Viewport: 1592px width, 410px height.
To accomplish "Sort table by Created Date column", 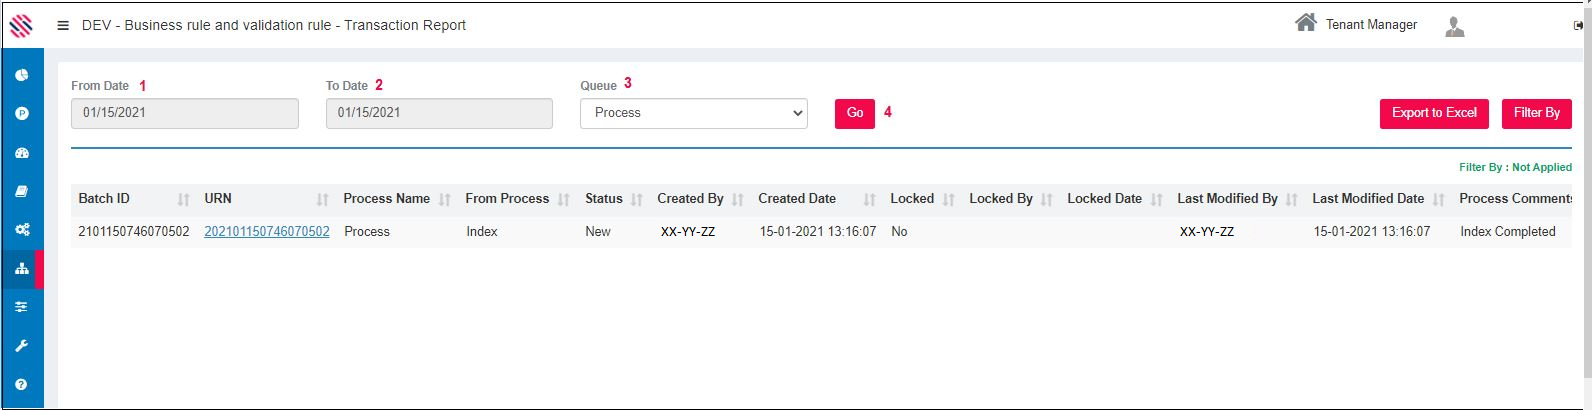I will coord(869,200).
